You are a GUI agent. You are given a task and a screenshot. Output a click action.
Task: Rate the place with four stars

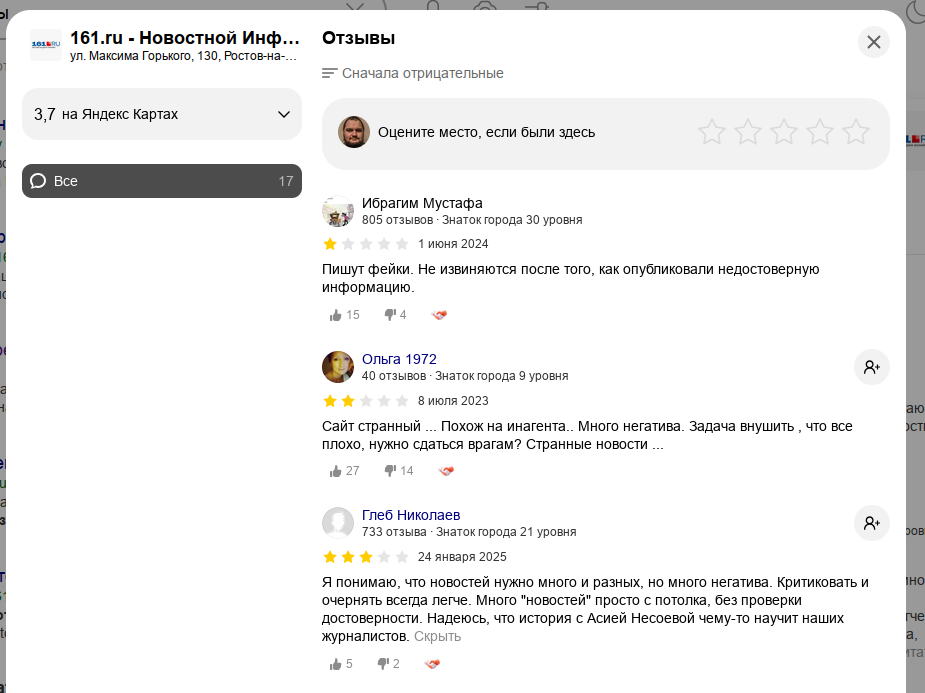(x=819, y=132)
